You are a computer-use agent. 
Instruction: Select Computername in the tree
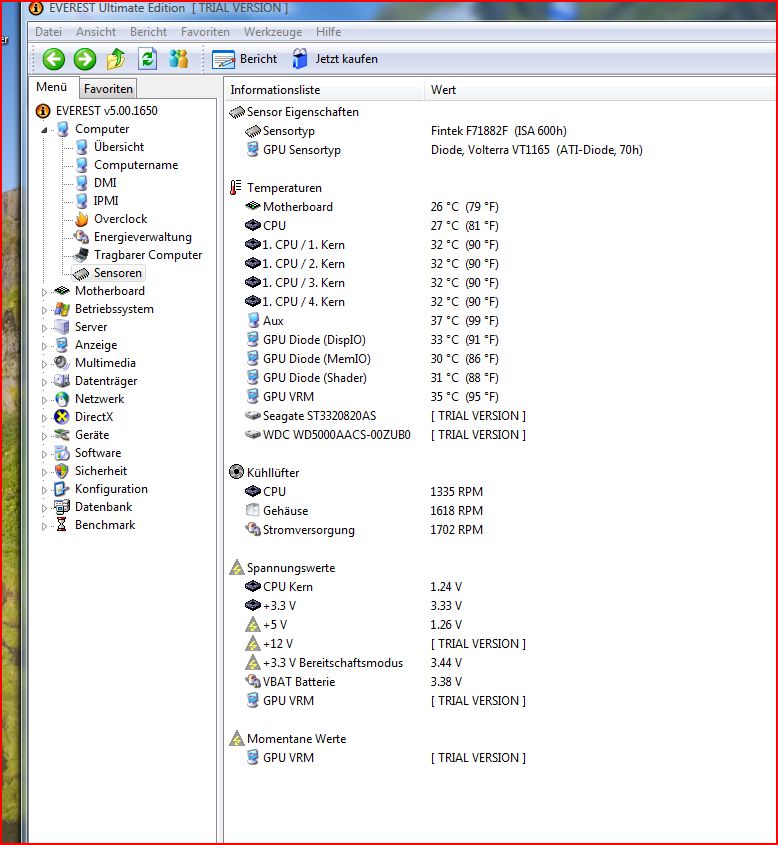[x=136, y=165]
